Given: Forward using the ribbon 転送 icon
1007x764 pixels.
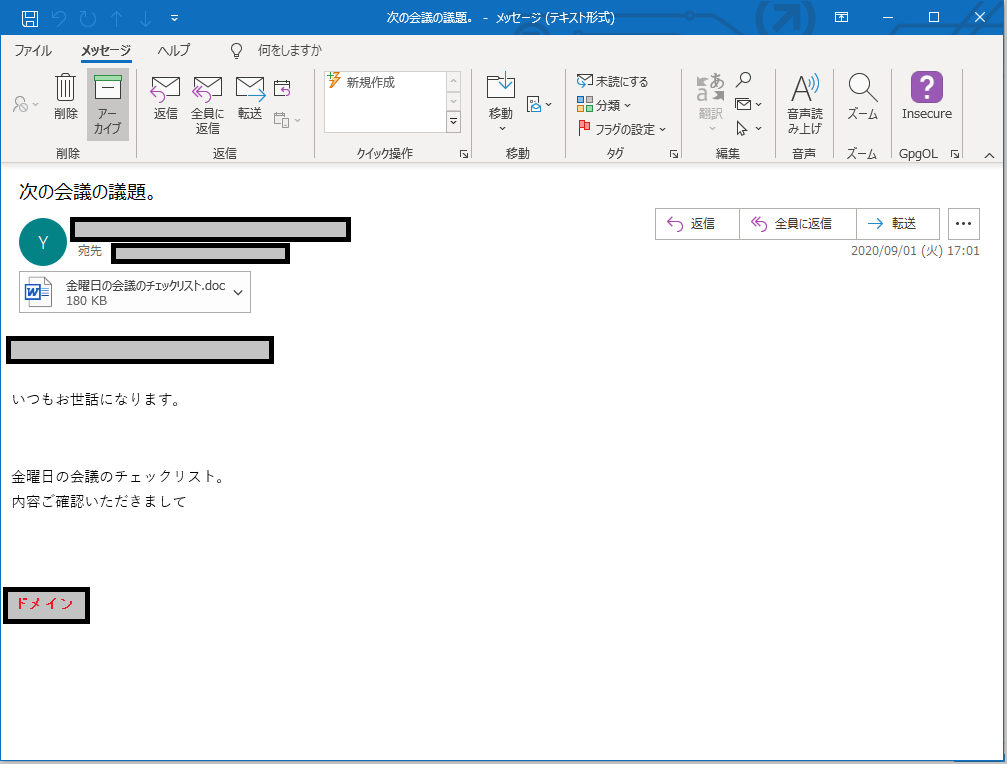Looking at the screenshot, I should tap(250, 98).
